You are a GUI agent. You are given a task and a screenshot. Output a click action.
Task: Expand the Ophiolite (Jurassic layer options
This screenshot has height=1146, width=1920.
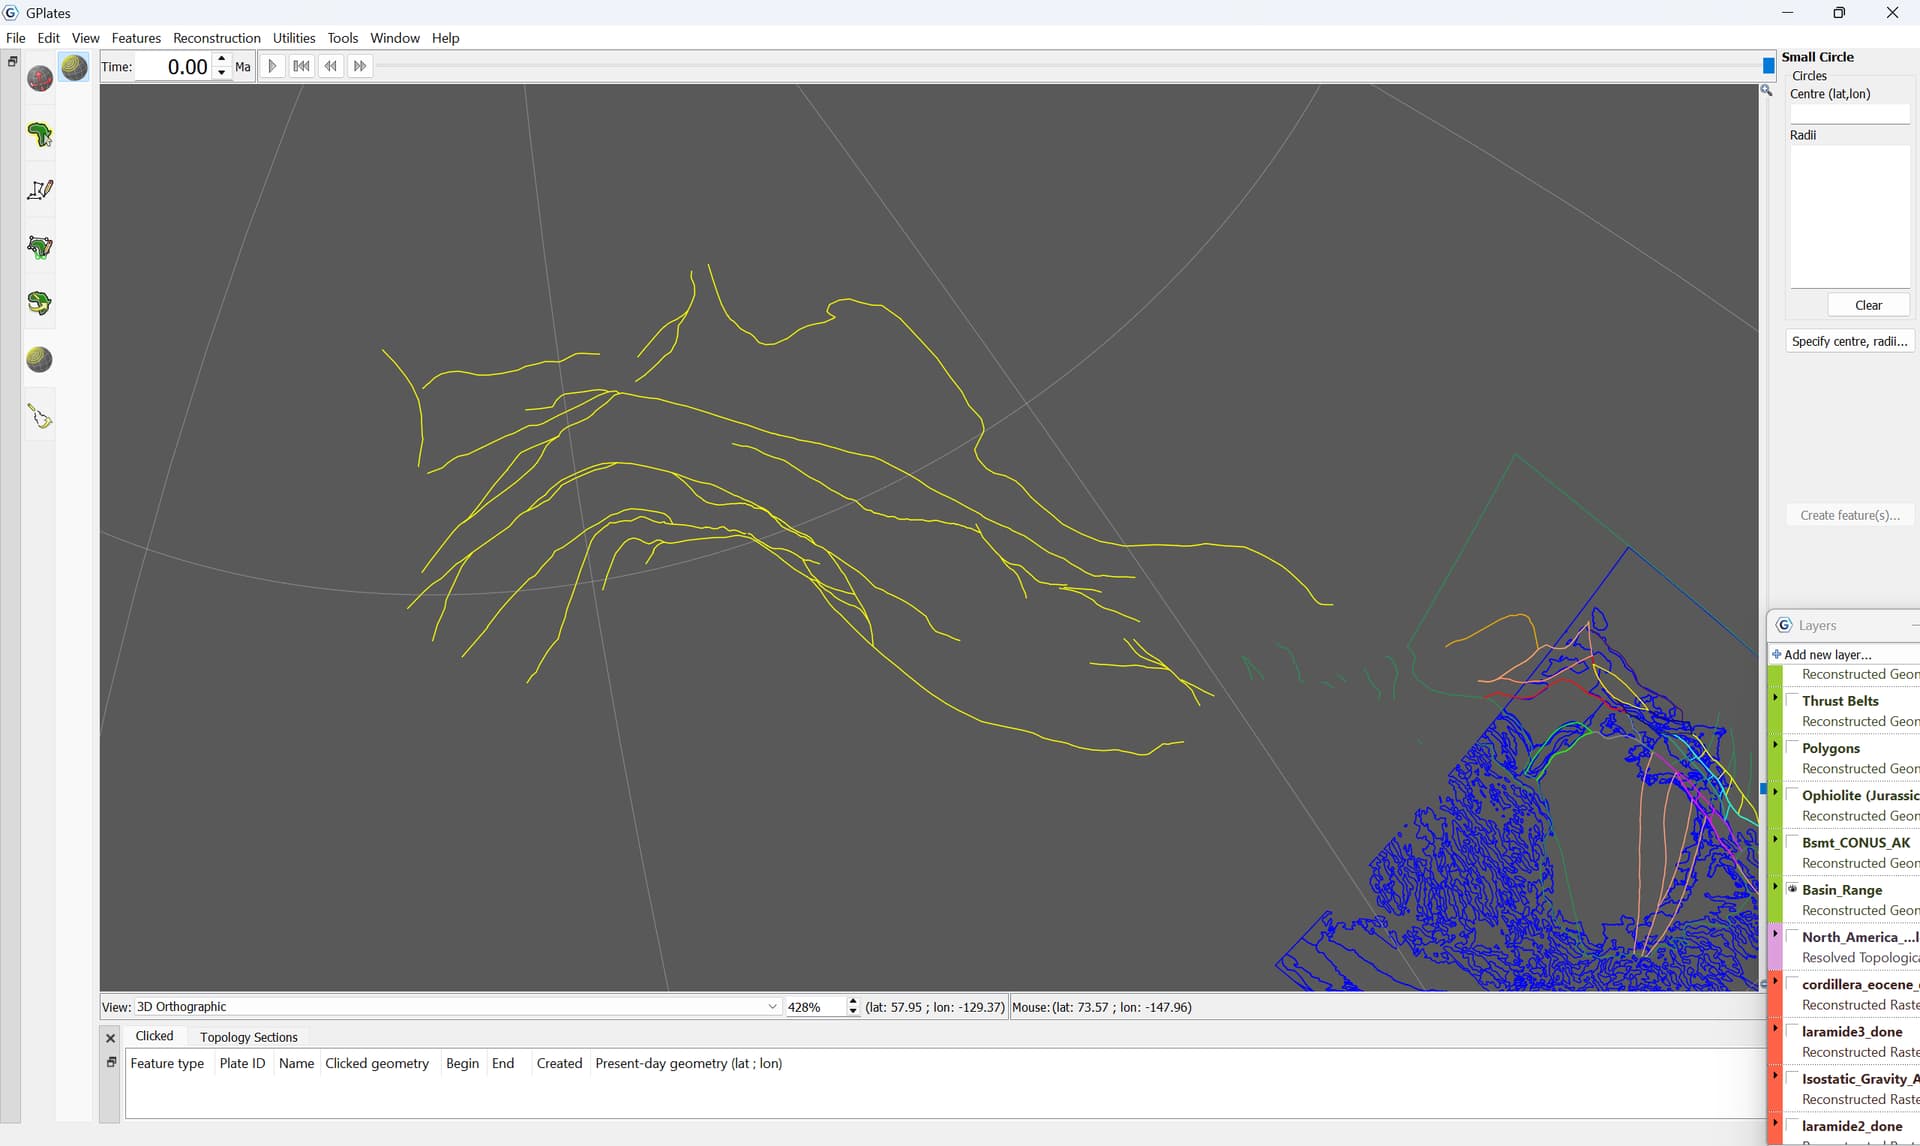(x=1775, y=791)
